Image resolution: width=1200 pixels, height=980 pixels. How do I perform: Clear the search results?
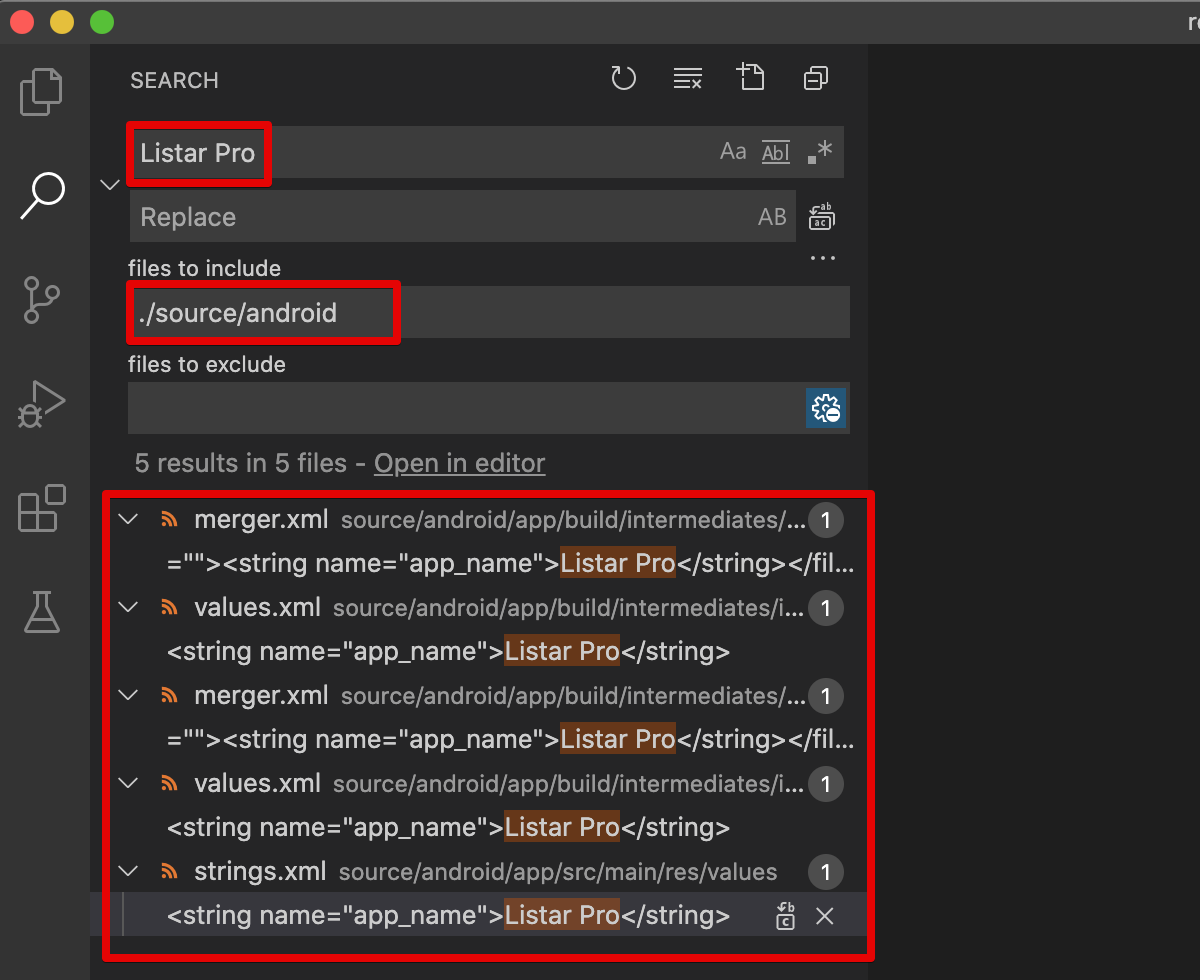tap(688, 78)
